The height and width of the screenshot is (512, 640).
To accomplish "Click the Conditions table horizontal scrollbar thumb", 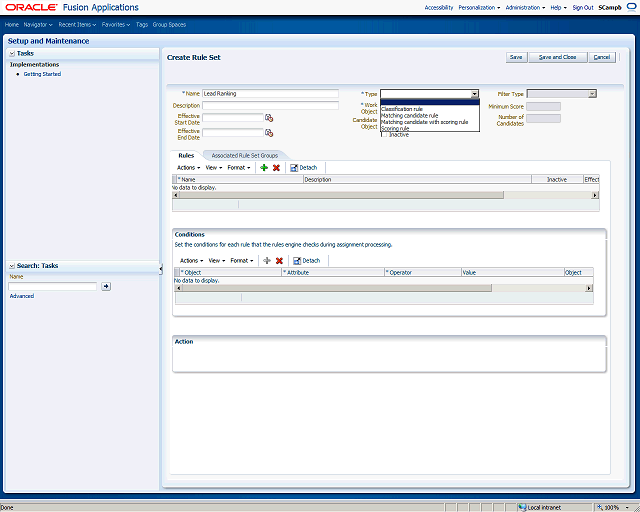I will [x=337, y=288].
